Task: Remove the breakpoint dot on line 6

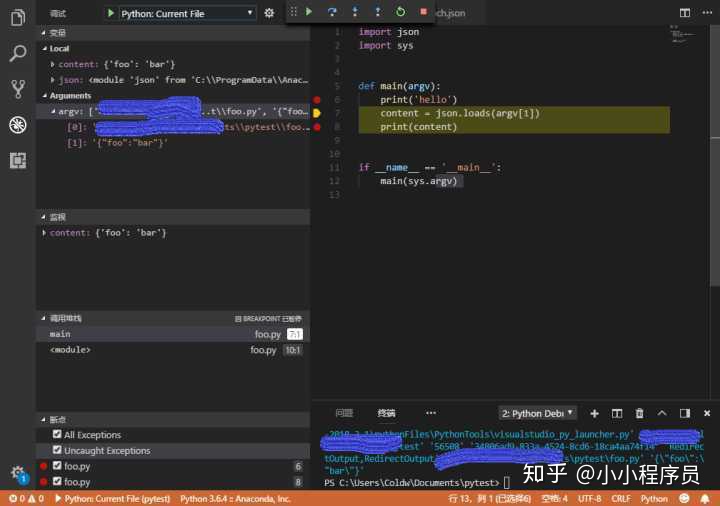Action: tap(317, 100)
